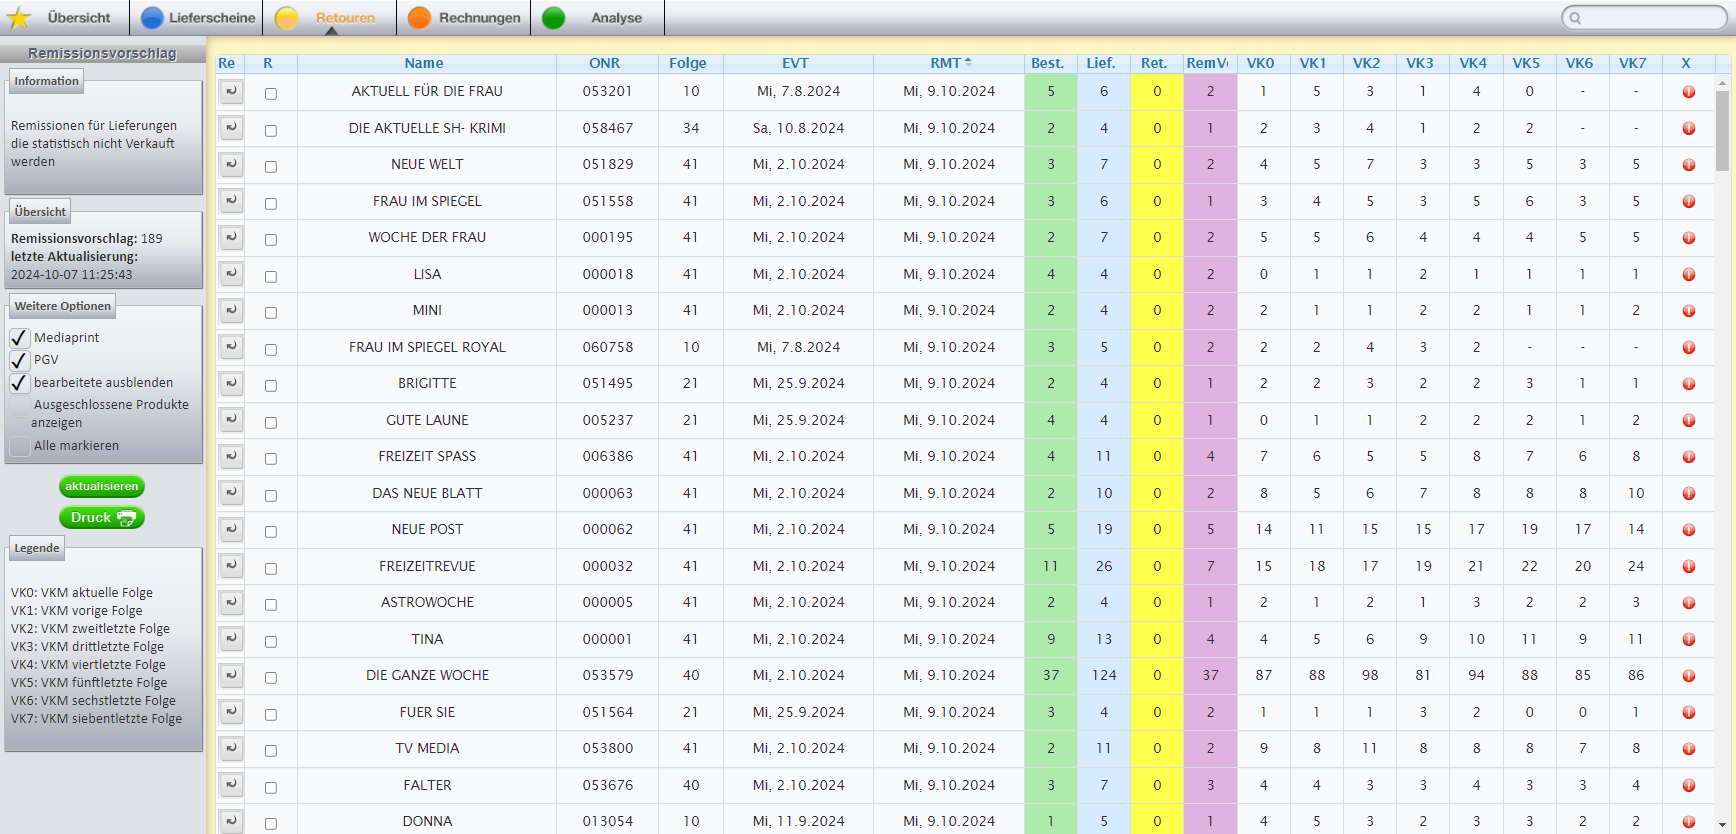Image resolution: width=1736 pixels, height=834 pixels.
Task: Click the yellow star Übersicht icon
Action: click(19, 18)
